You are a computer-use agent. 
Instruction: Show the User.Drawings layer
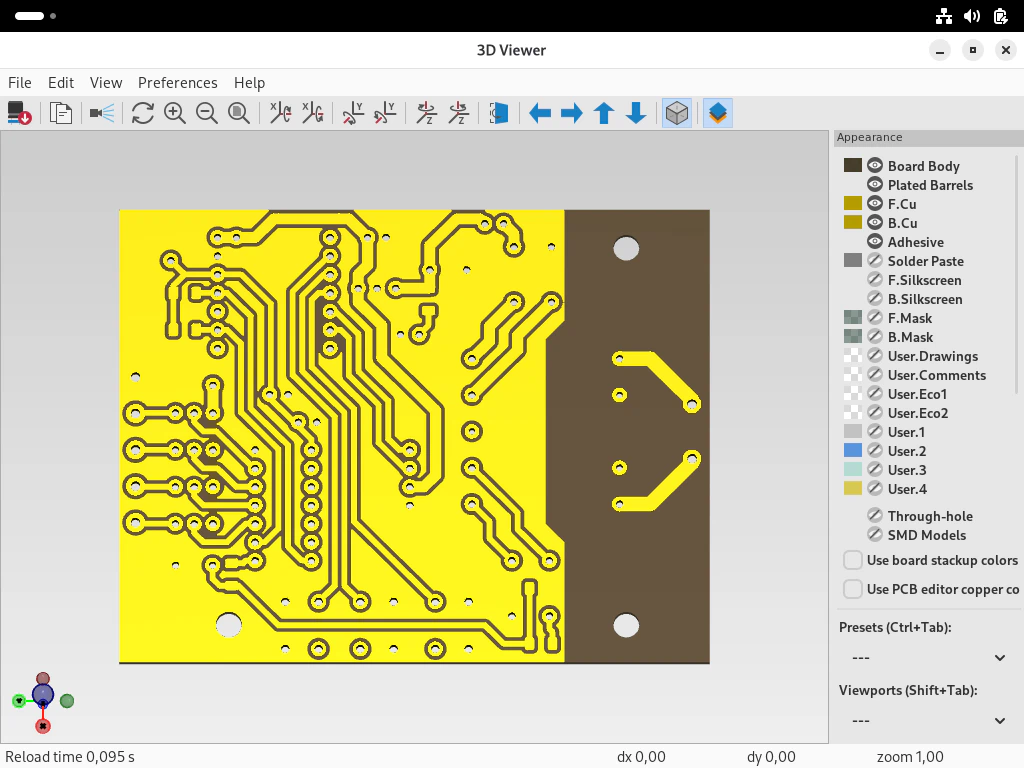tap(874, 355)
